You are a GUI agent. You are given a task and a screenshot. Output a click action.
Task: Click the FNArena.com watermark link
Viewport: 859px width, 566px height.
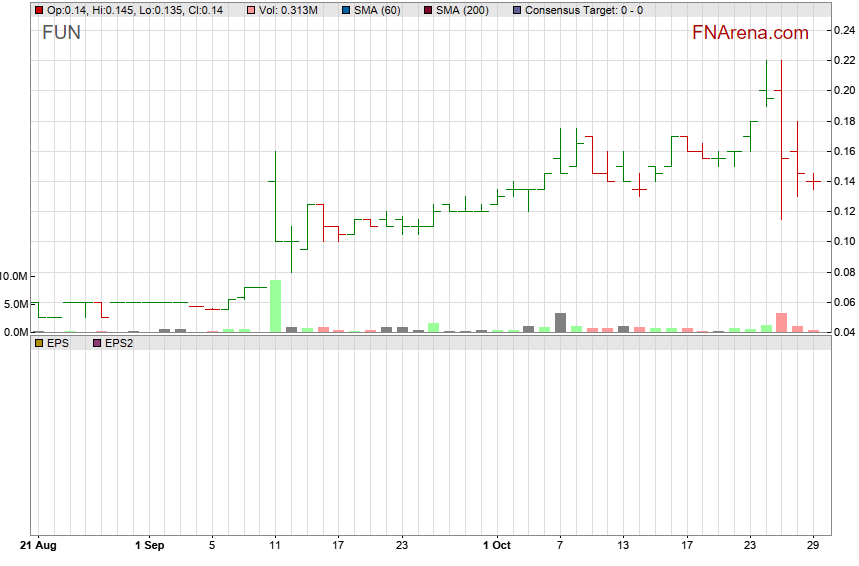click(750, 33)
